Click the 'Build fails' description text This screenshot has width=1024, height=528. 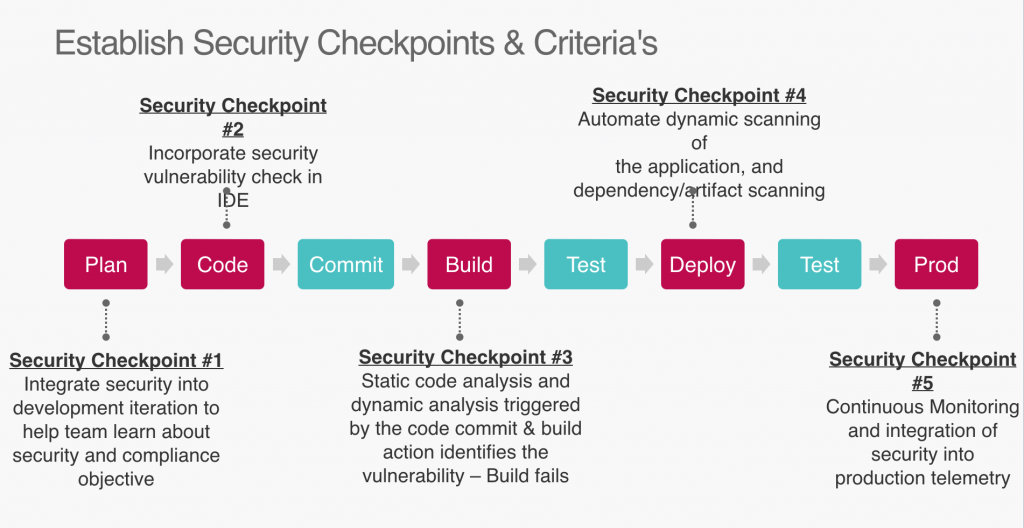527,475
